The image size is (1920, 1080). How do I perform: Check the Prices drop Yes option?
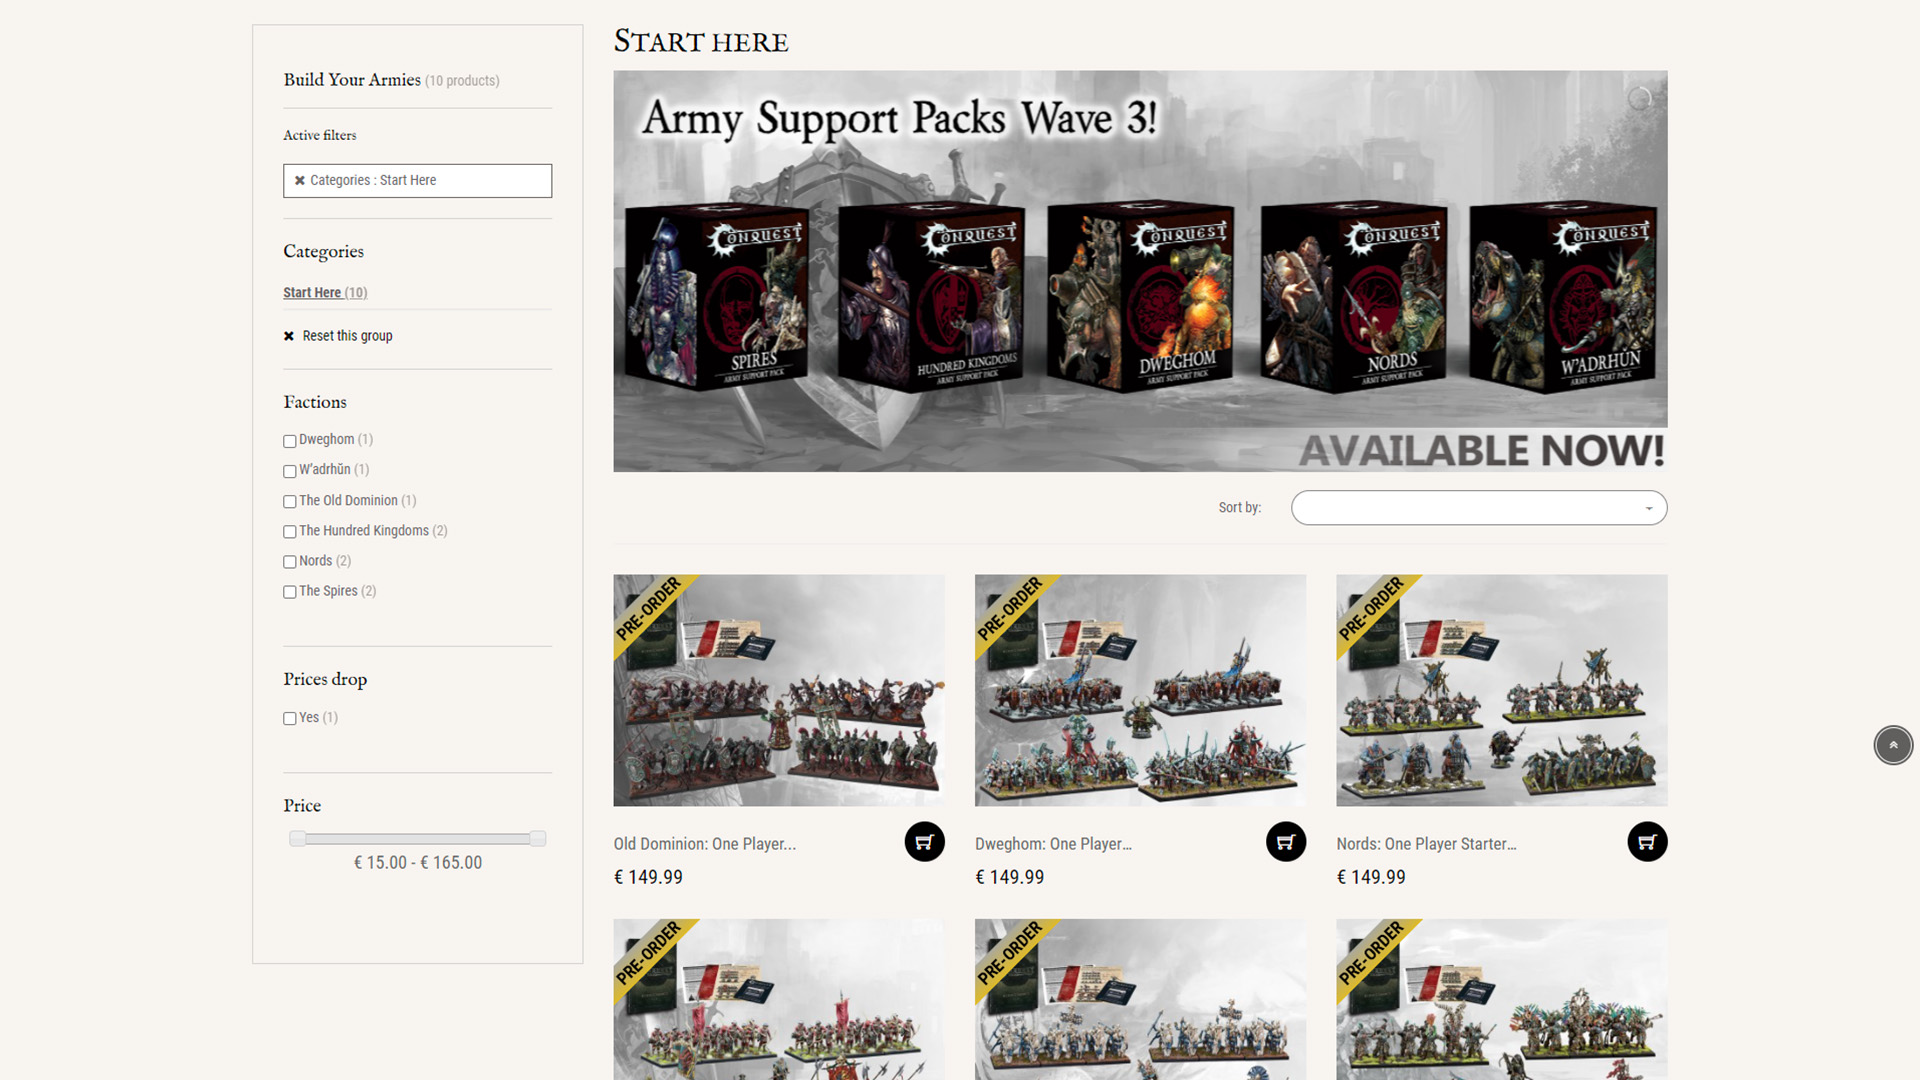pos(290,719)
